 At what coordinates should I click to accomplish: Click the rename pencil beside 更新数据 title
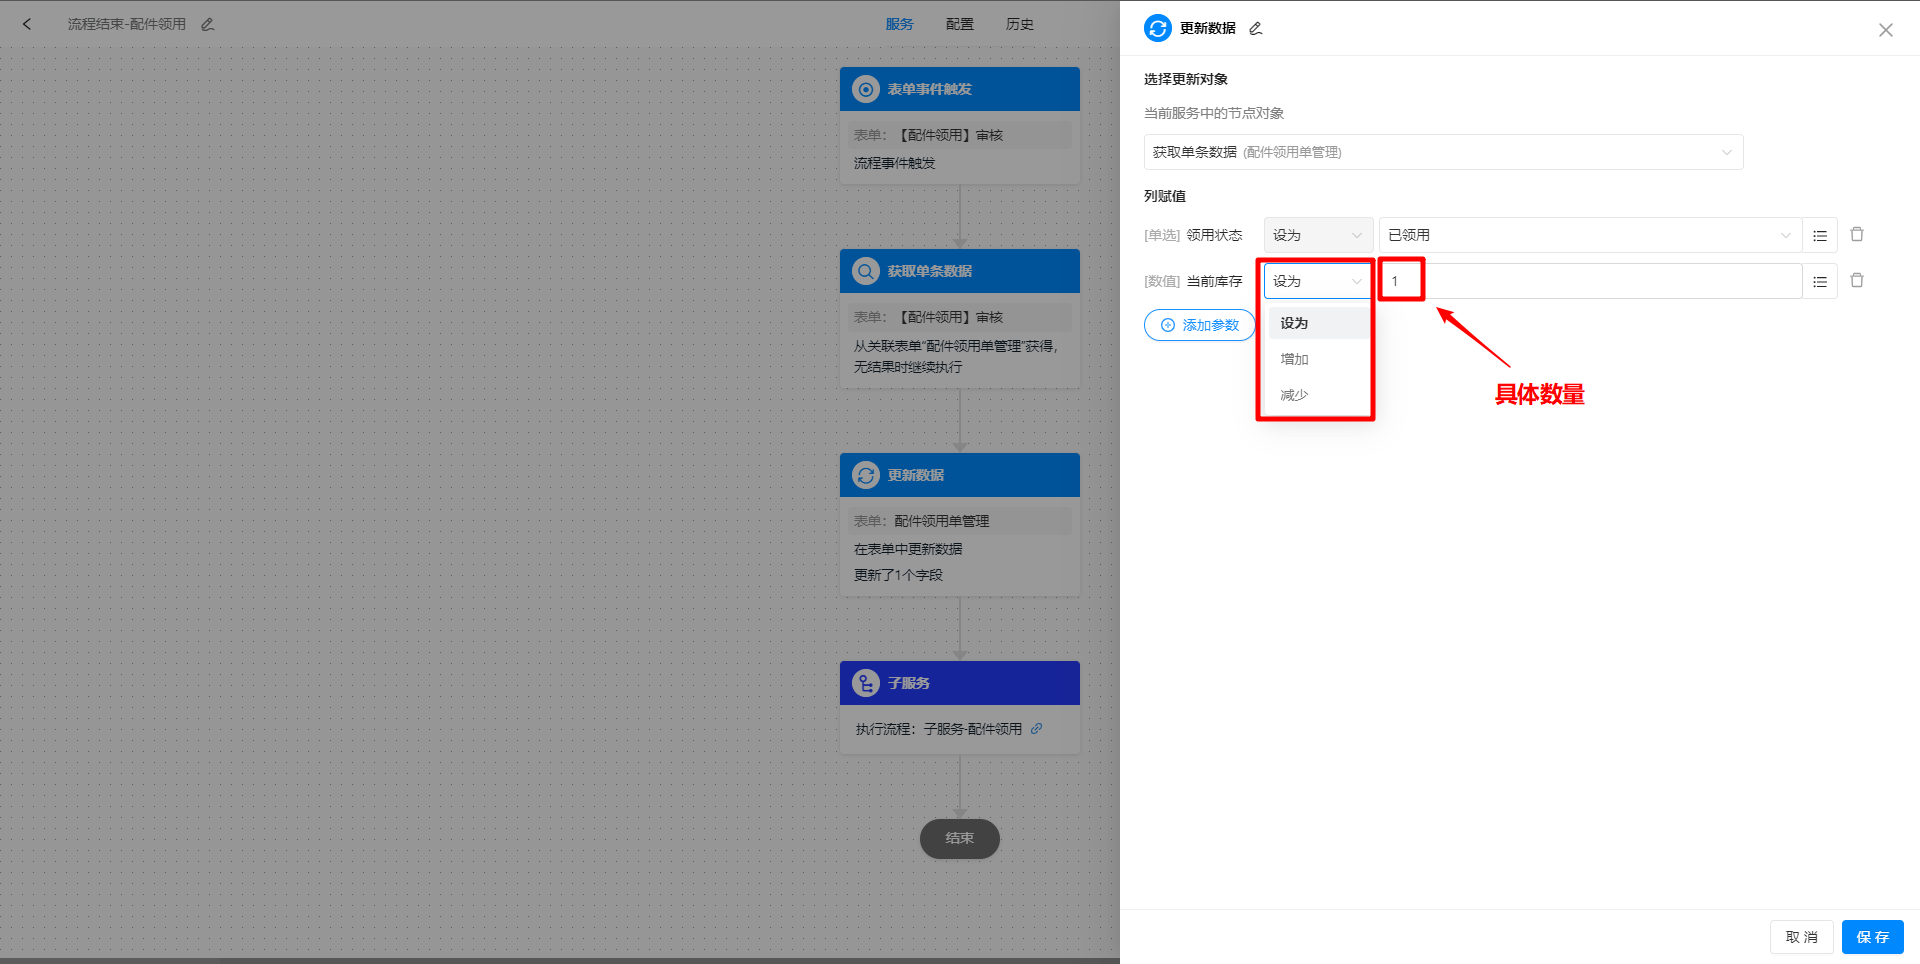(x=1256, y=28)
